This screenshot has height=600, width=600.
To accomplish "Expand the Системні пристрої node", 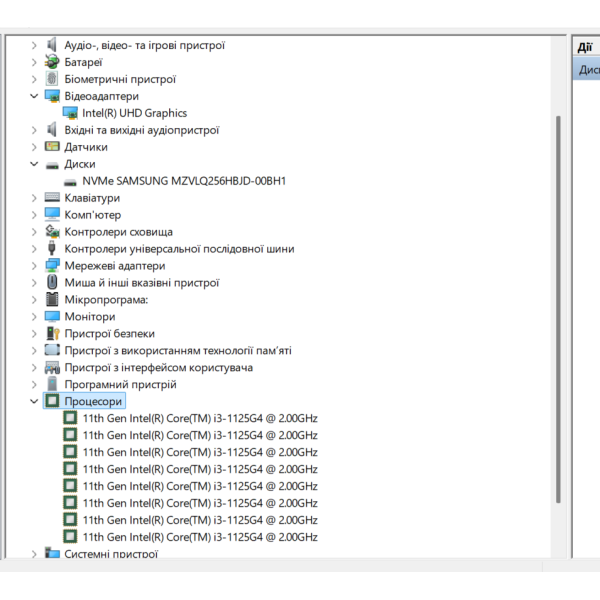I will 34,554.
